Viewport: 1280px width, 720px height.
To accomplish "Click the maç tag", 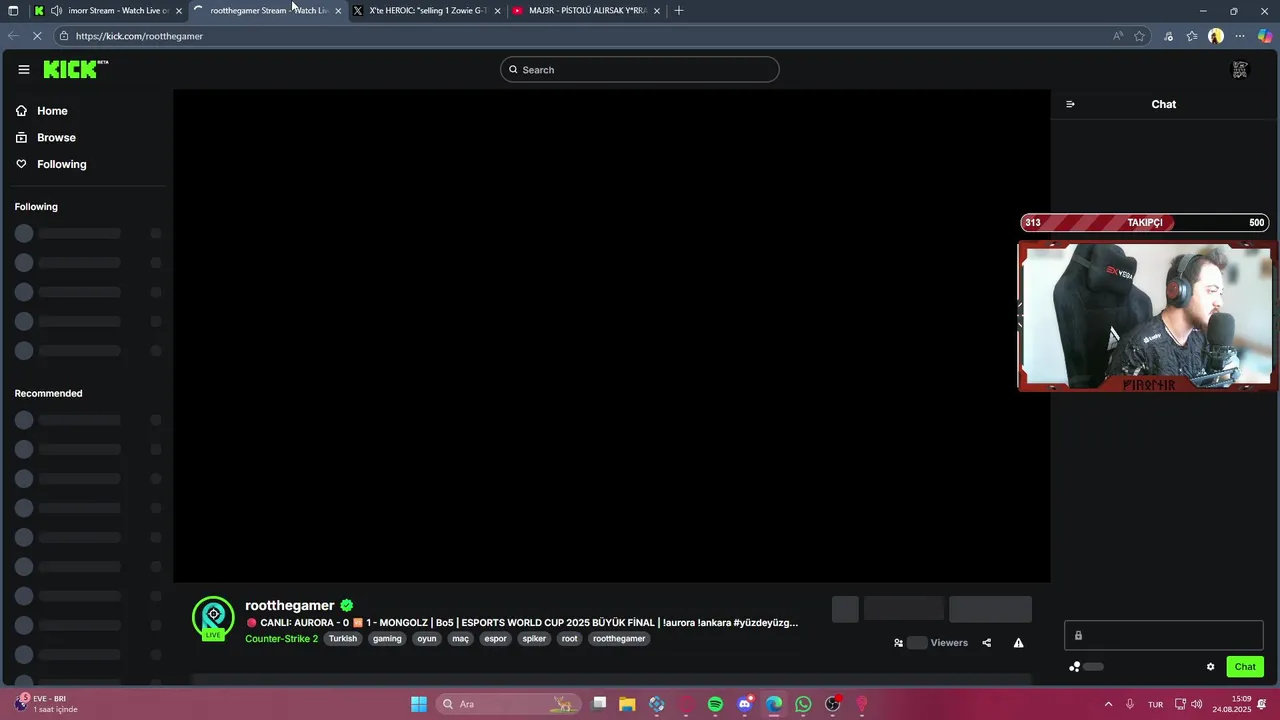I will pos(460,639).
